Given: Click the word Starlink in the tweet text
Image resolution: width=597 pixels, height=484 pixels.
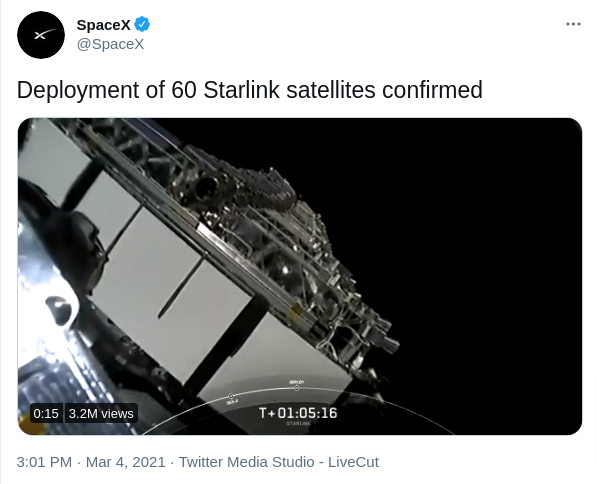Looking at the screenshot, I should 241,90.
